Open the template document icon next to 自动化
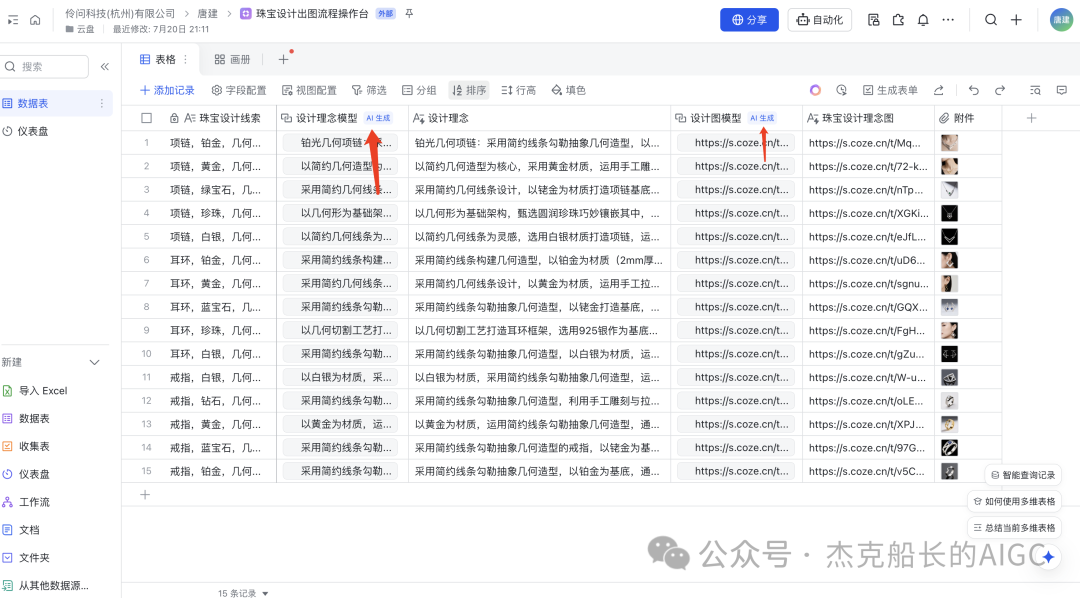The image size is (1080, 598). (x=873, y=20)
